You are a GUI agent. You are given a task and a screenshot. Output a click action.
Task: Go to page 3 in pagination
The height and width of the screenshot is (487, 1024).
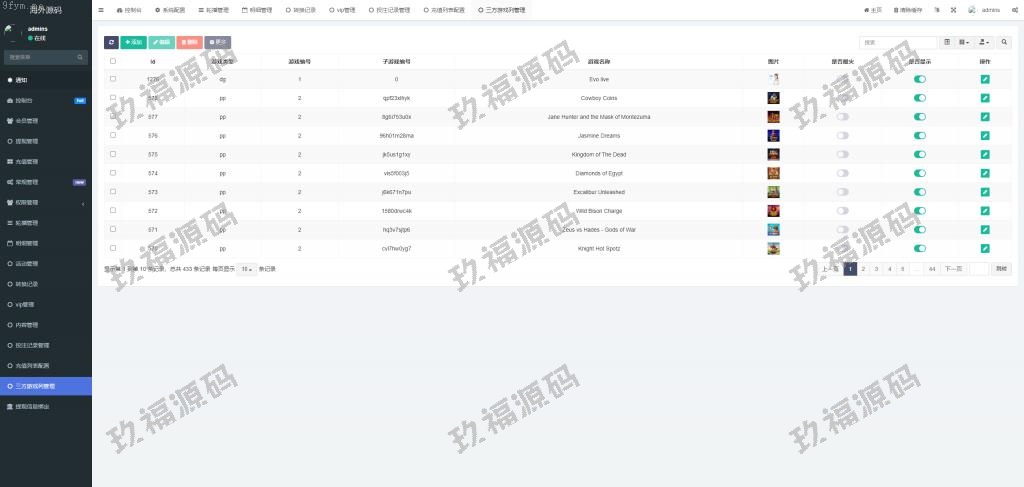click(876, 269)
